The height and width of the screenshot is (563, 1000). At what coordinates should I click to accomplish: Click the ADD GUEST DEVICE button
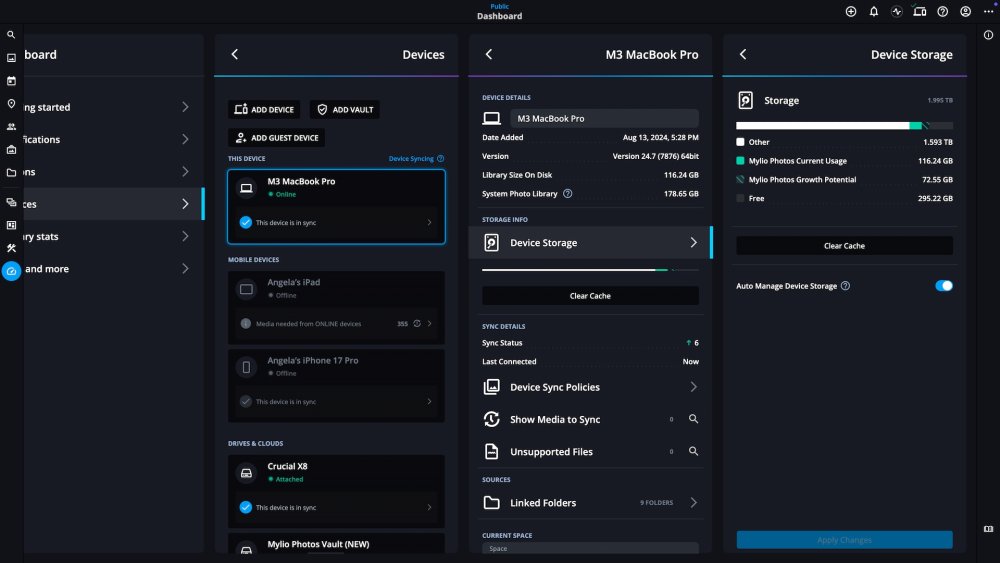coord(276,138)
